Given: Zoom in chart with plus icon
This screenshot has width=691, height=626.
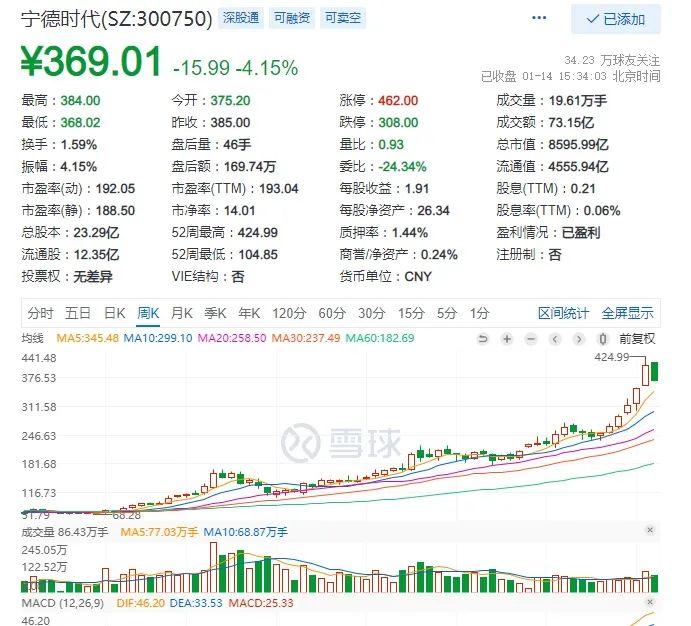Looking at the screenshot, I should point(507,339).
